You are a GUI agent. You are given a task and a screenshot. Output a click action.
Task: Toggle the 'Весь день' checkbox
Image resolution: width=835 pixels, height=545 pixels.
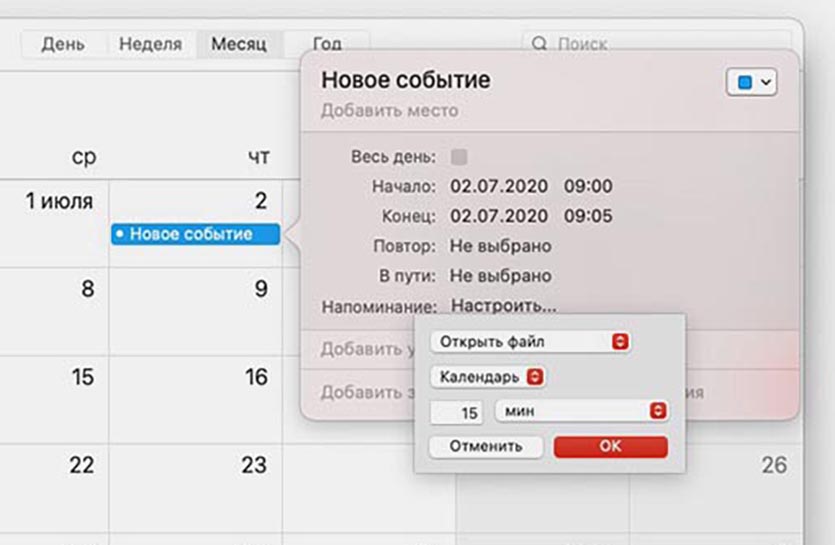click(x=459, y=157)
